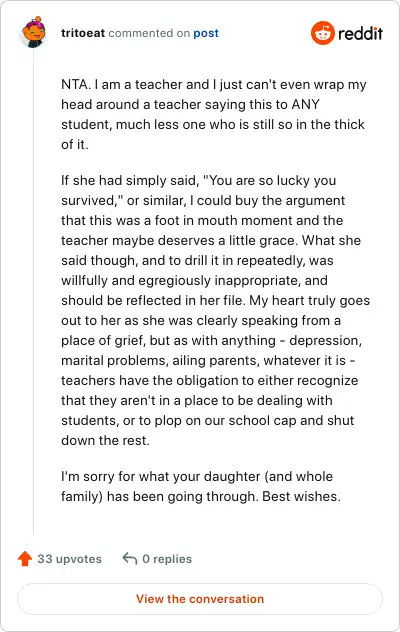
Task: Click the orange Reddit Snoo logo
Action: tap(323, 33)
